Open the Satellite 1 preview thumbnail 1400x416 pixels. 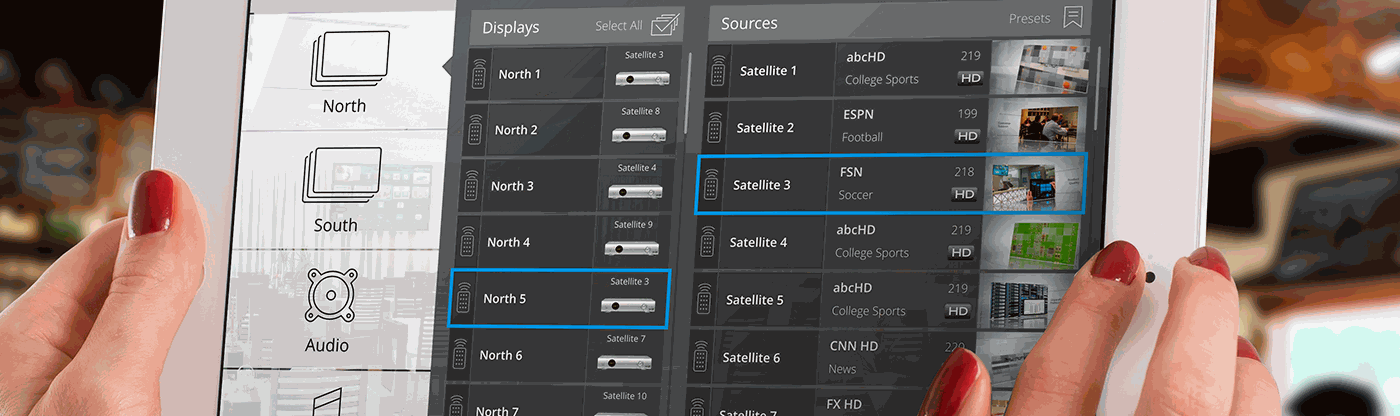(1041, 69)
